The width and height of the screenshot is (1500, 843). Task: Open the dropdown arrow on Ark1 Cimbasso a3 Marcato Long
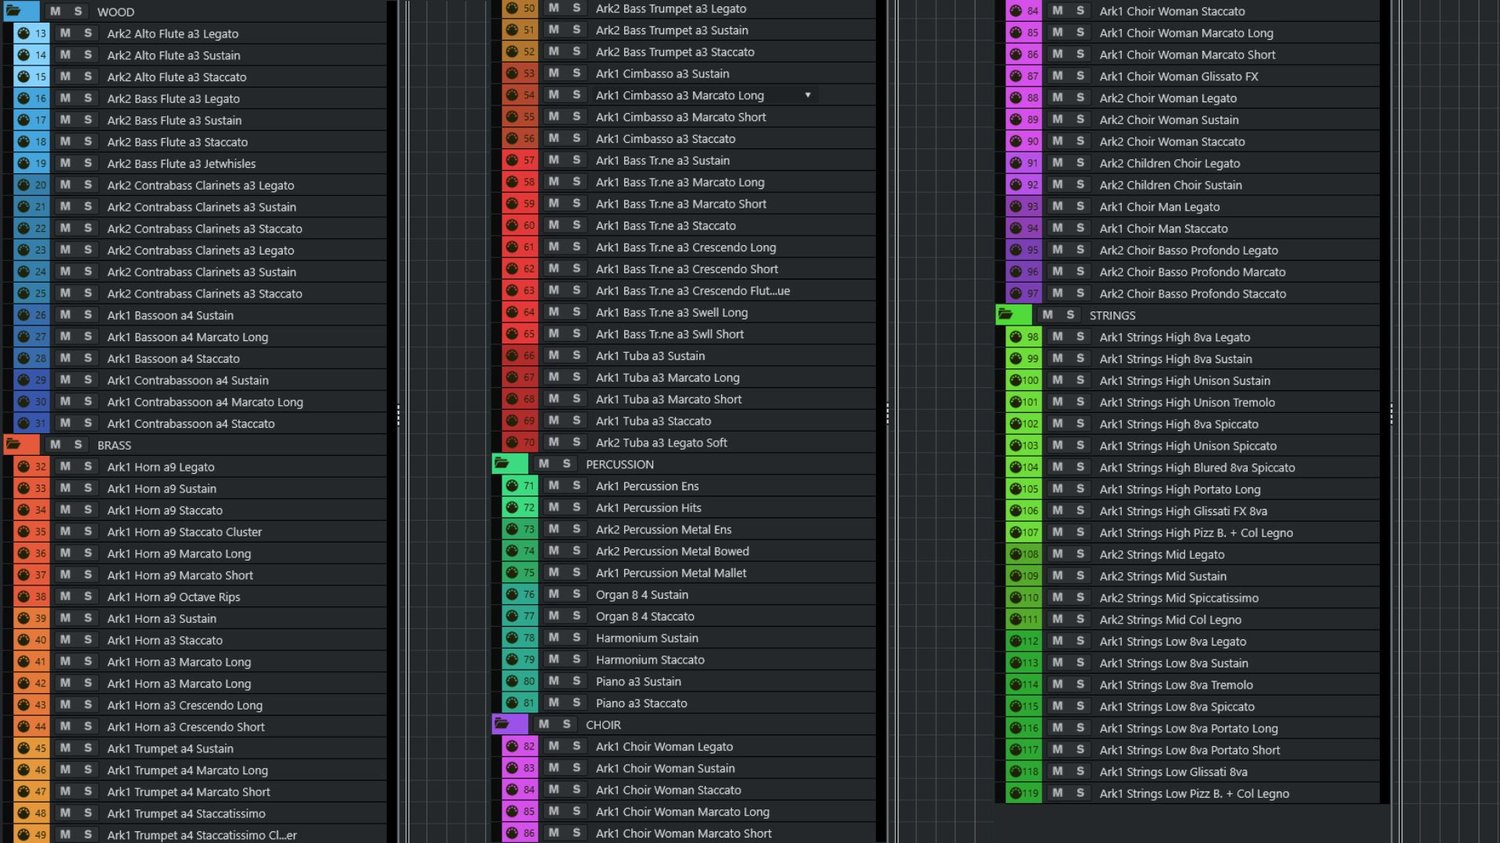click(x=808, y=95)
